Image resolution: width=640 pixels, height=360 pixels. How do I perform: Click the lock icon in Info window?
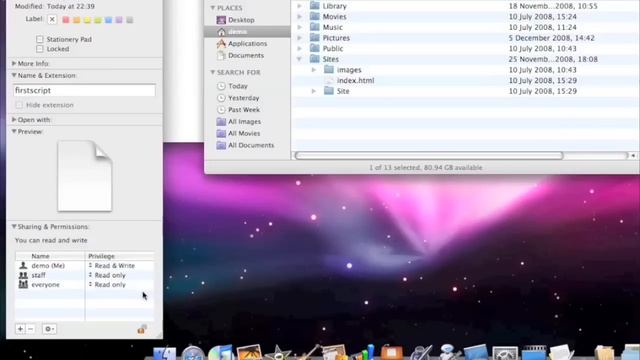pyautogui.click(x=142, y=329)
